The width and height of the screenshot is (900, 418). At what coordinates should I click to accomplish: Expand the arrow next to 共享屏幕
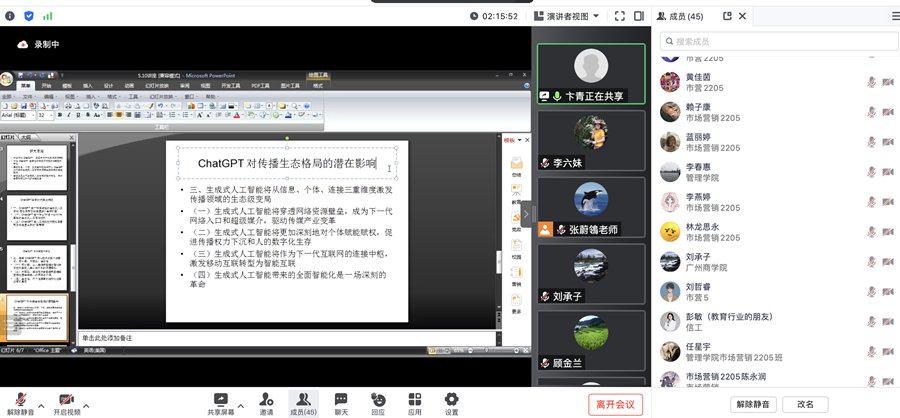point(242,406)
